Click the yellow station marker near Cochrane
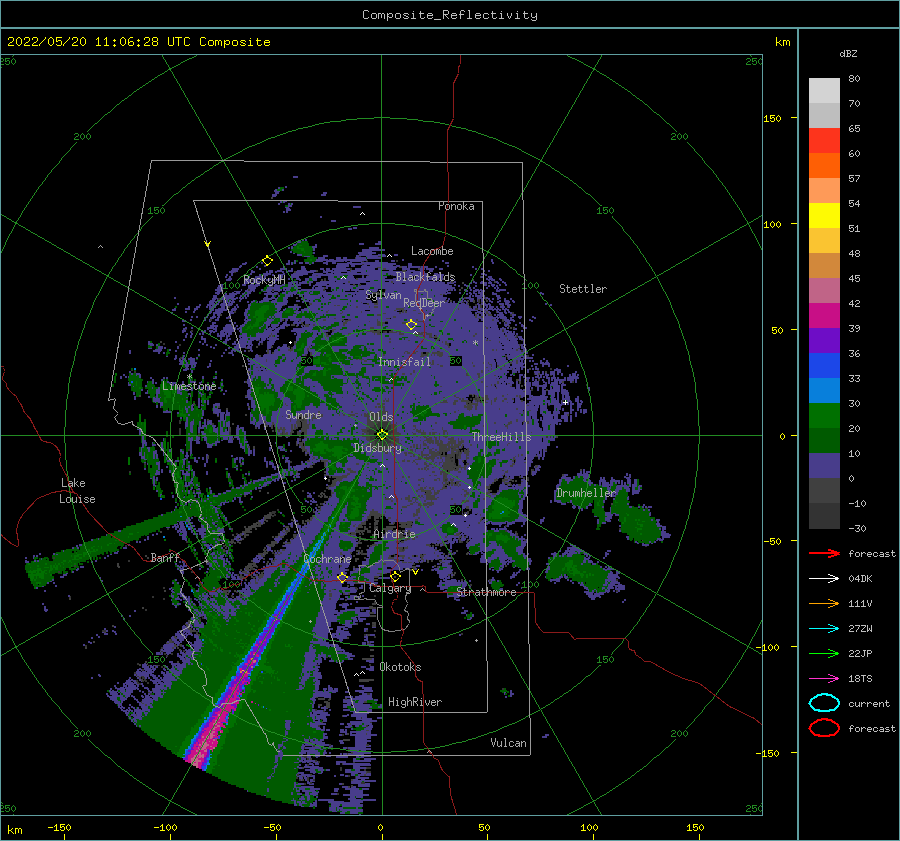 (342, 577)
